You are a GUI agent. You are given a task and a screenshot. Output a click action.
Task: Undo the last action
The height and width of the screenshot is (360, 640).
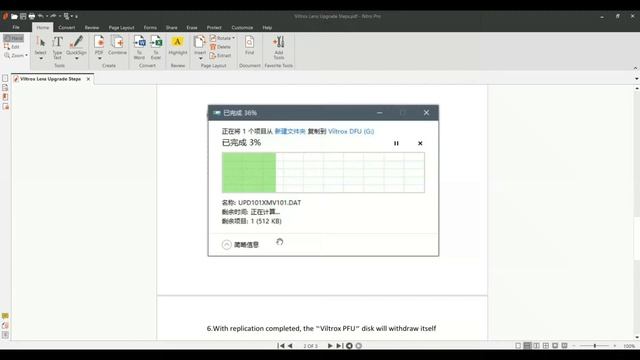pos(41,16)
